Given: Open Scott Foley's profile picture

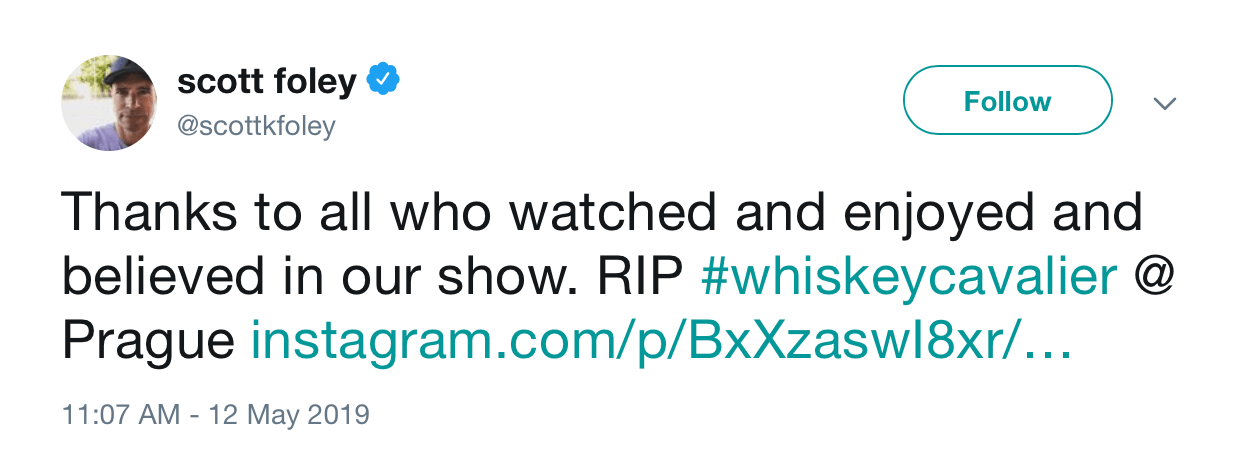Looking at the screenshot, I should click(109, 102).
